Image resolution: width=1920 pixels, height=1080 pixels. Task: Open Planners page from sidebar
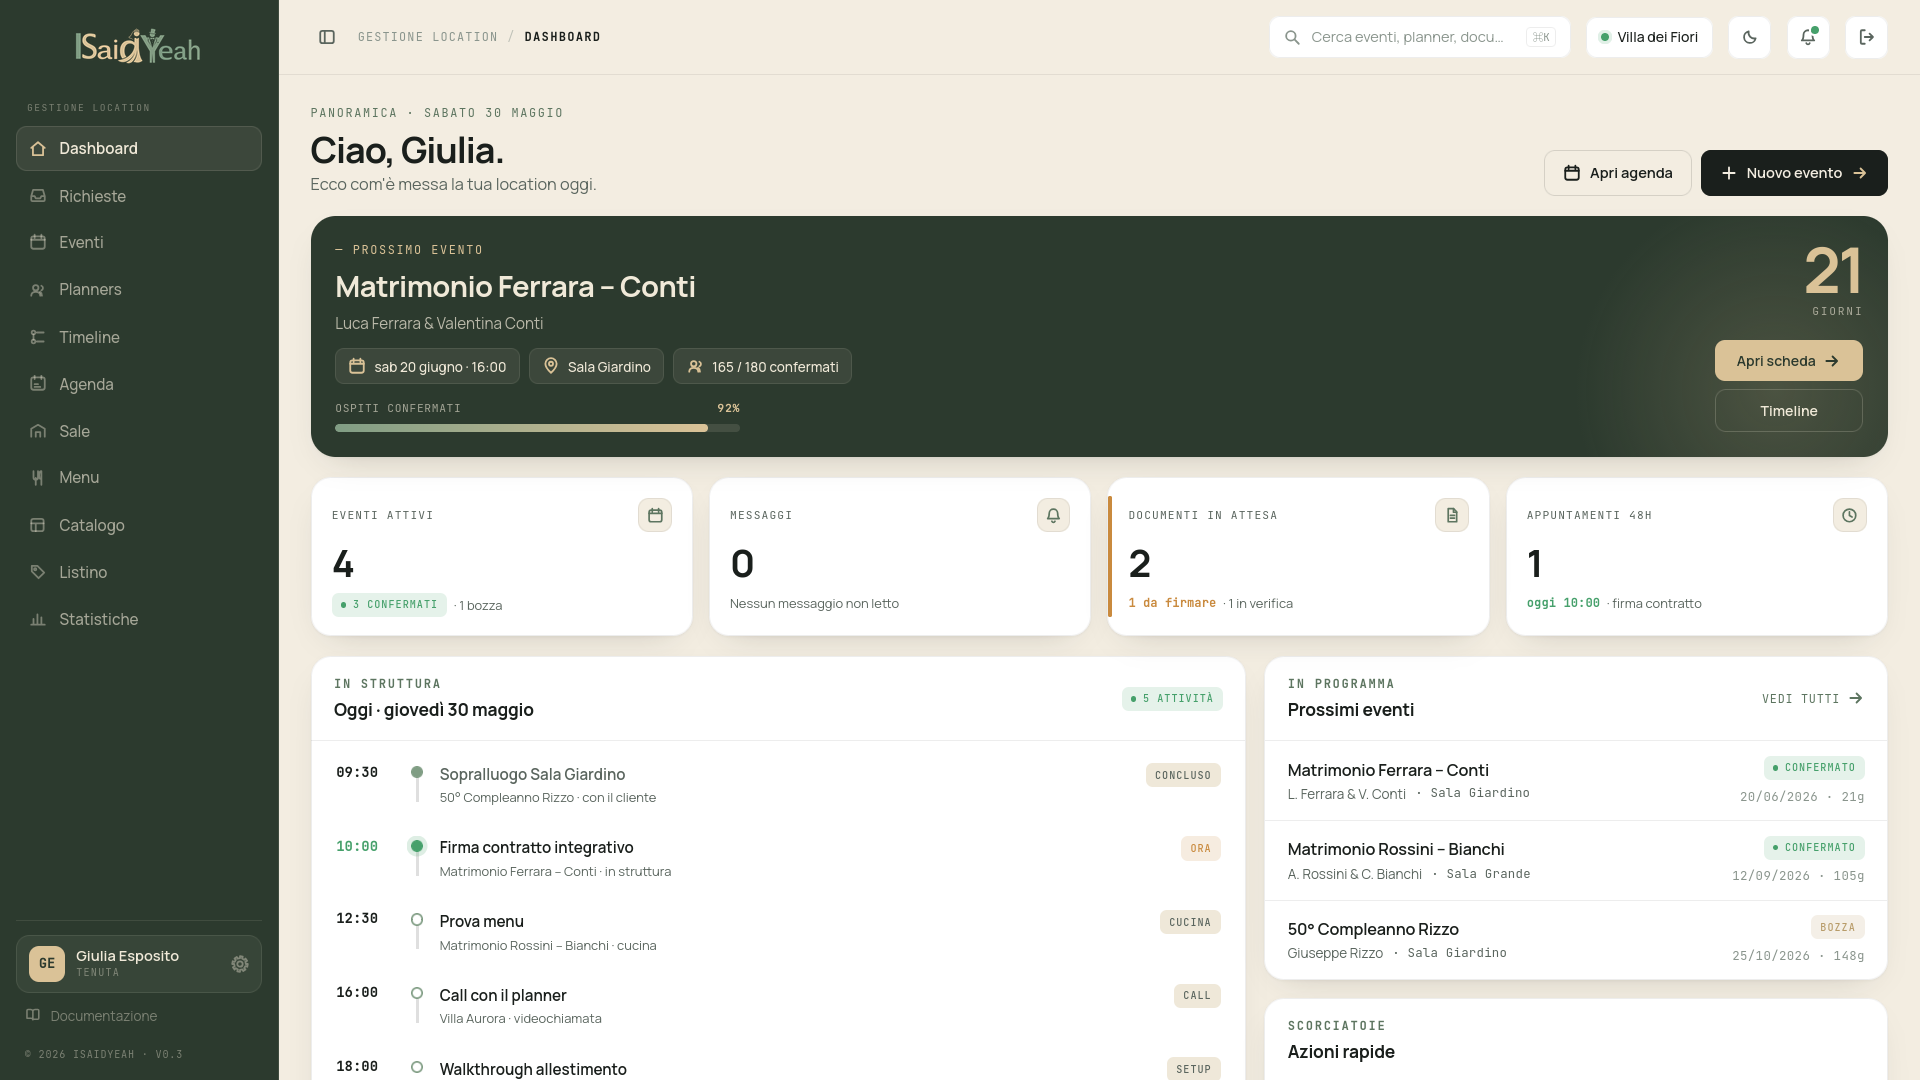click(x=139, y=290)
